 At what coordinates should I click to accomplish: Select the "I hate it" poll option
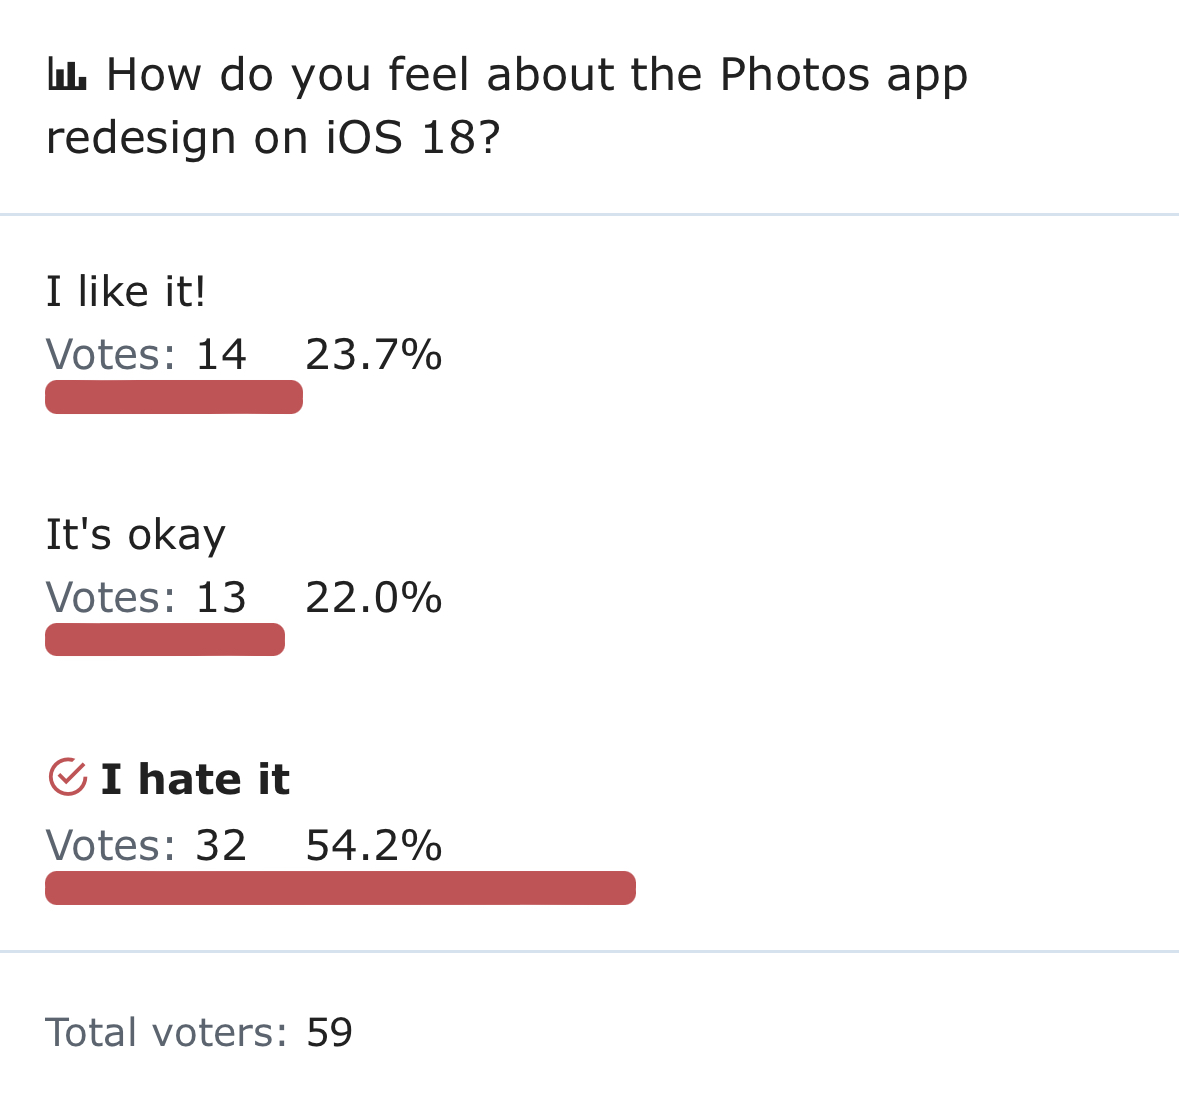[195, 778]
